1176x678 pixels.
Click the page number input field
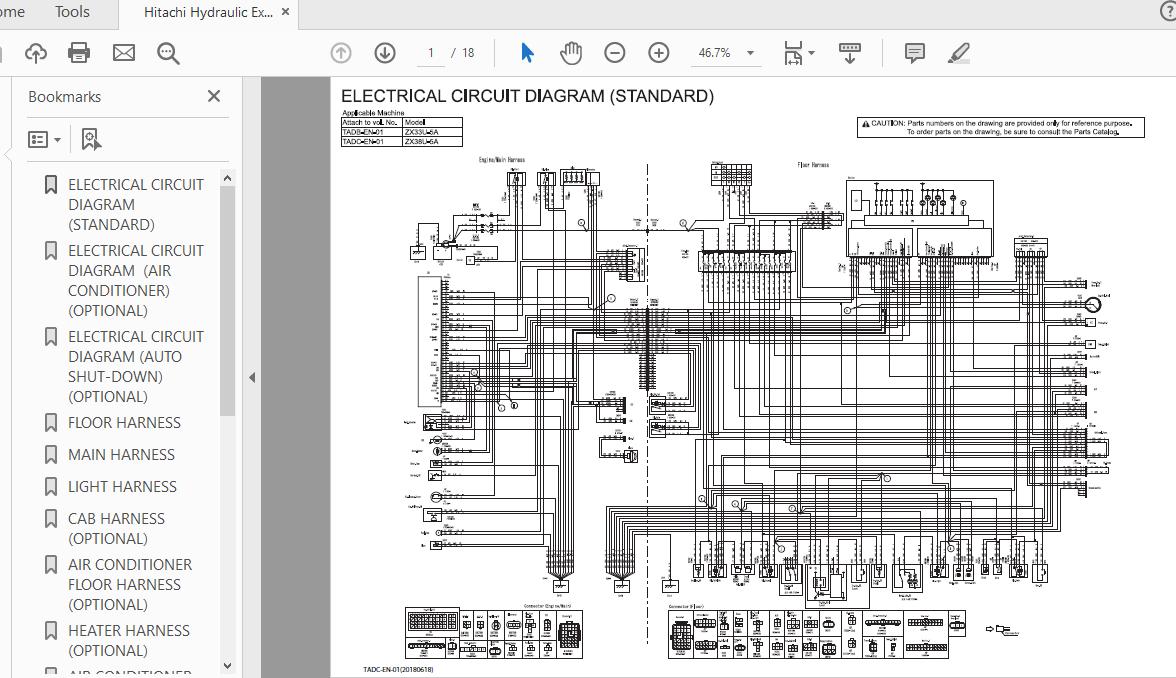click(x=431, y=53)
